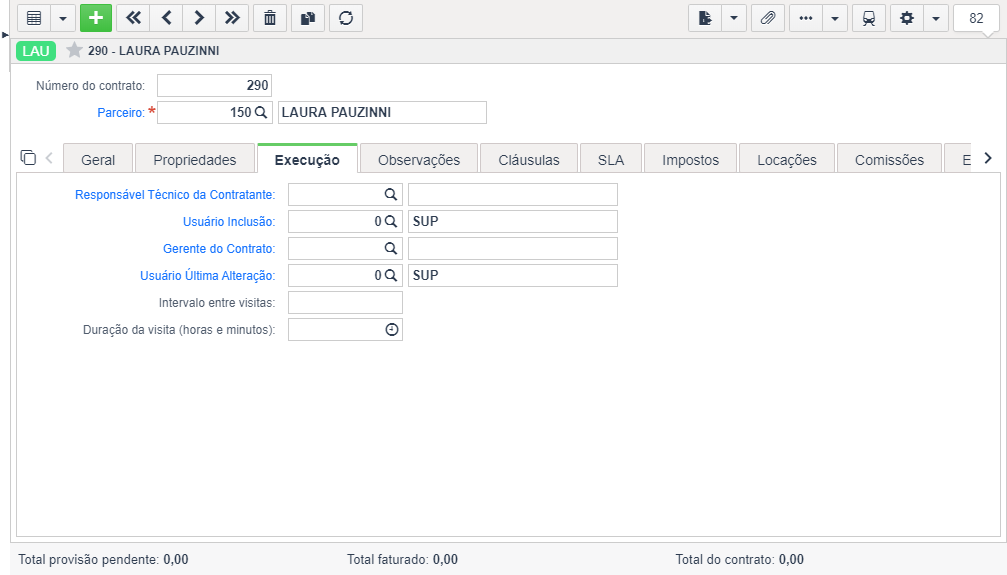Viewport: 1007px width, 575px height.
Task: Open the export document icon
Action: [705, 18]
